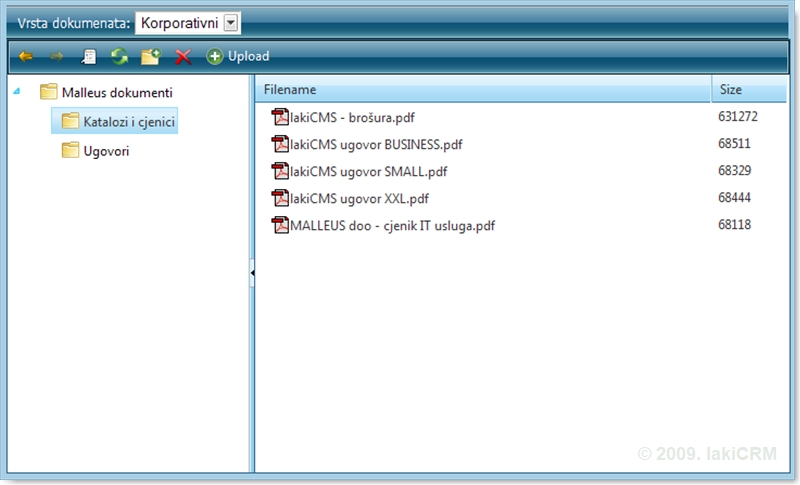Screen dimensions: 800x485
Task: Sort by the Size column header
Action: 749,89
